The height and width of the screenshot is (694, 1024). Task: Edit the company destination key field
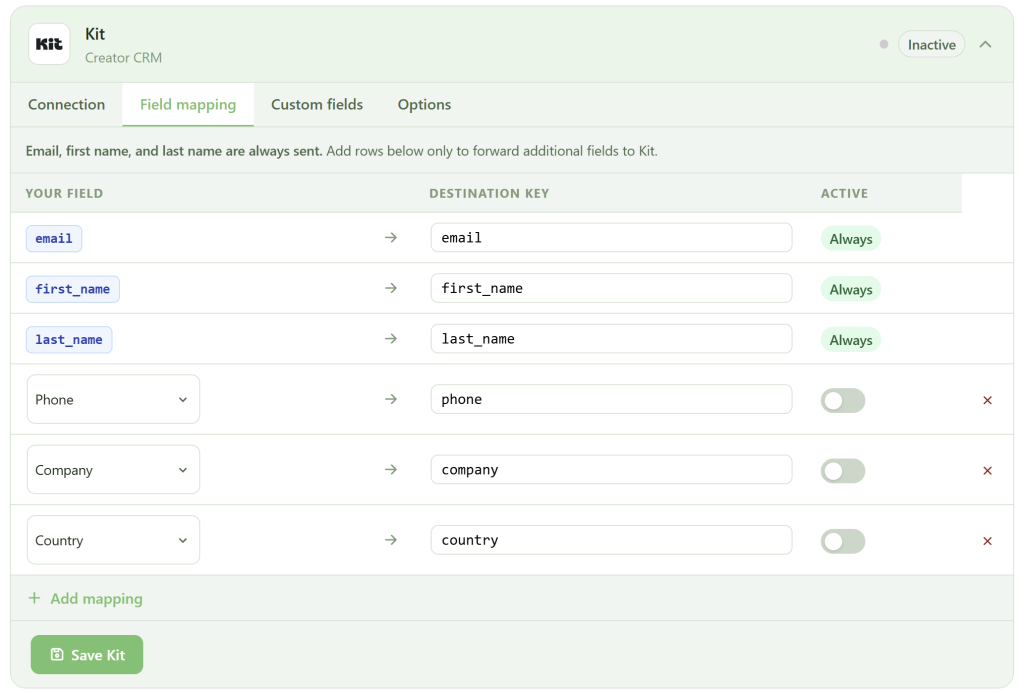click(x=611, y=469)
